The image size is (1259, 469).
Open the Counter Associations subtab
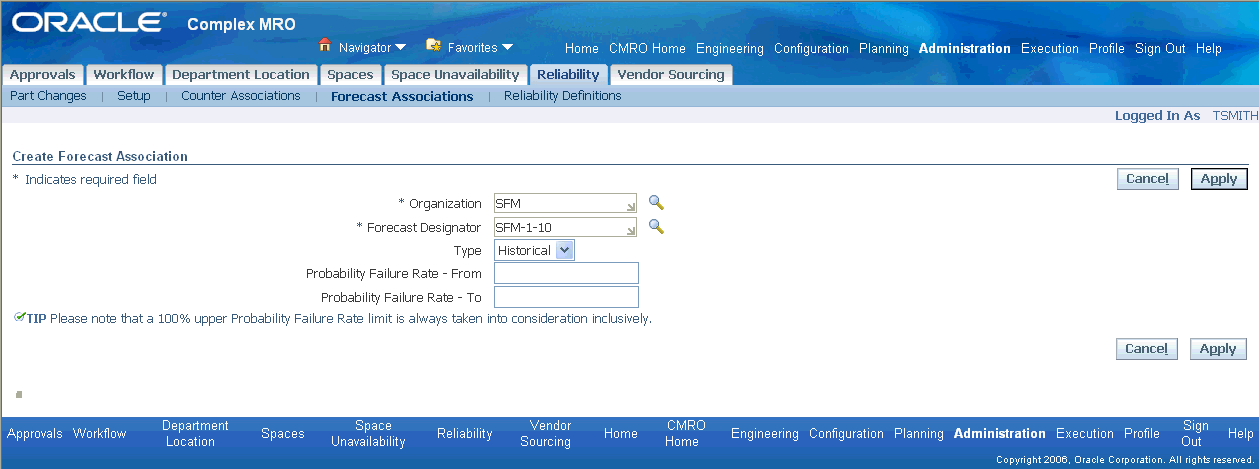[241, 96]
